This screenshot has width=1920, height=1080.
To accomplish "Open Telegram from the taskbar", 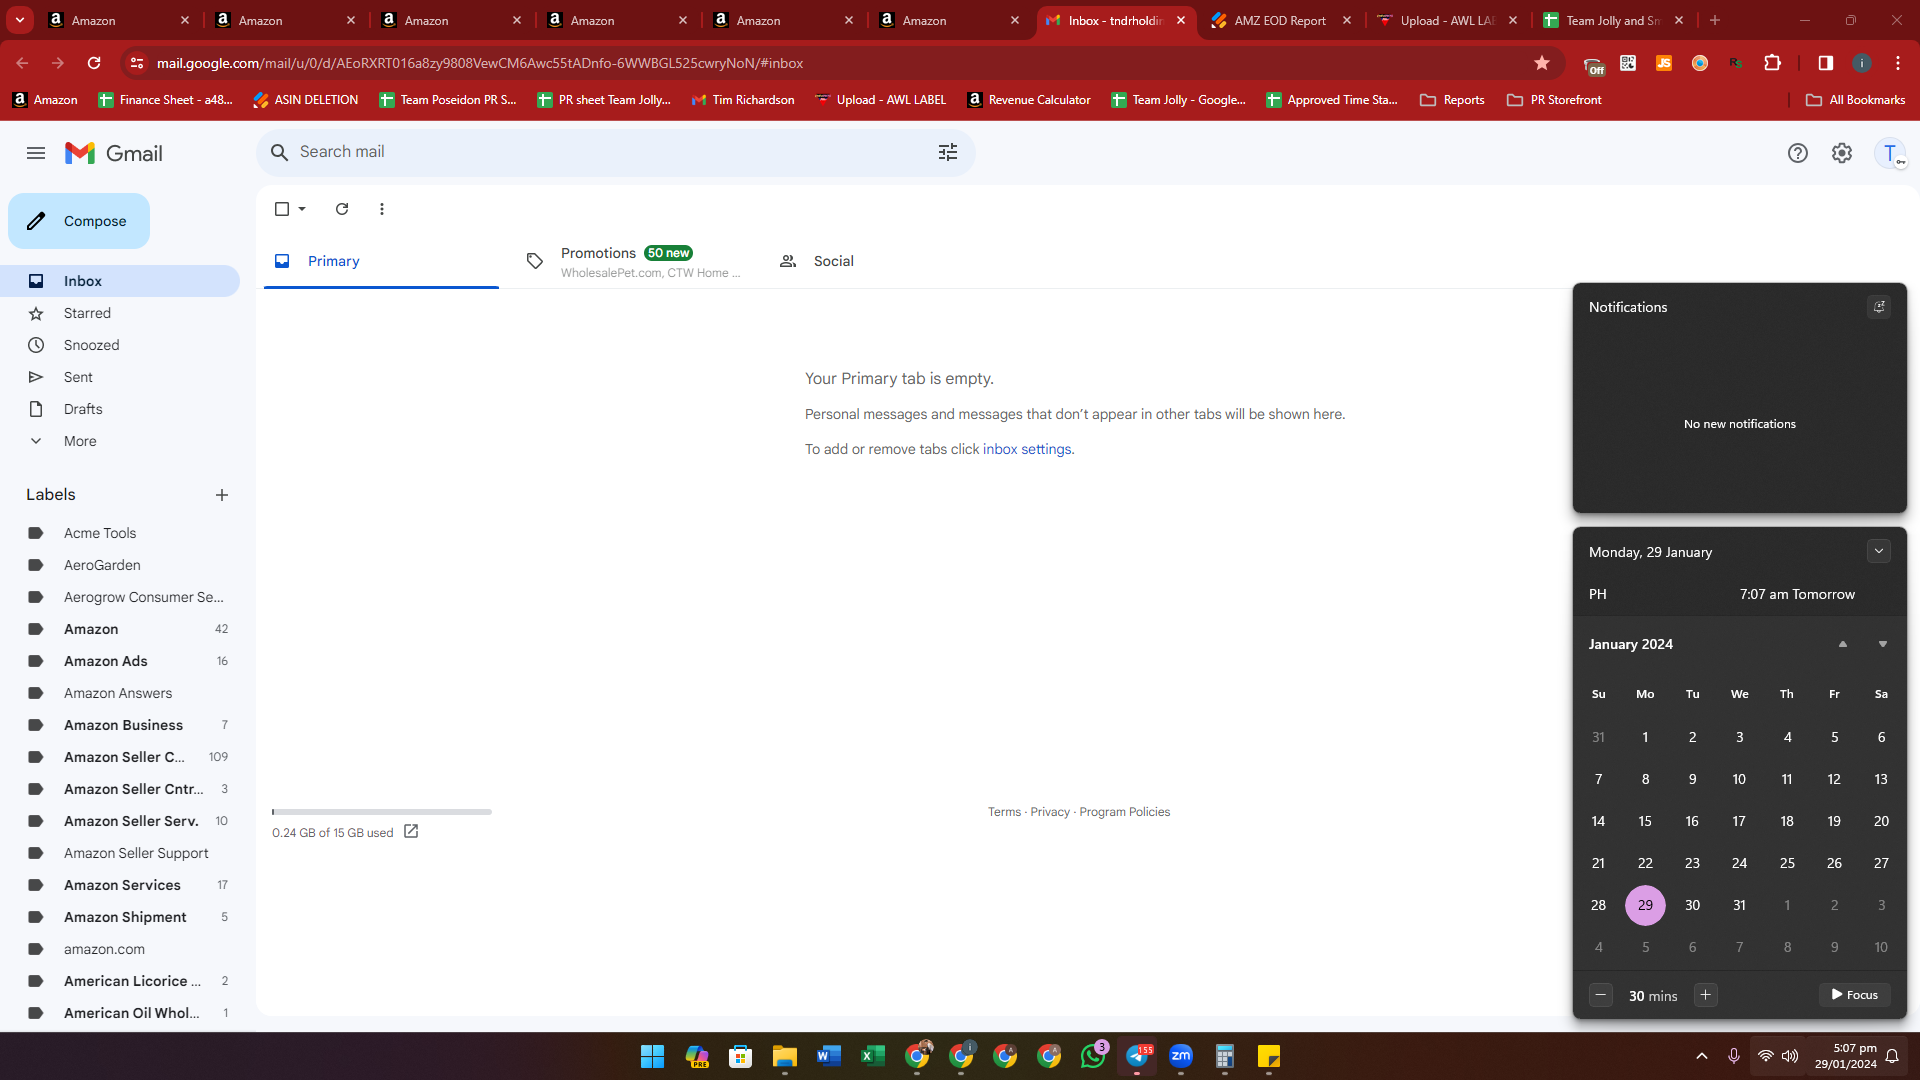I will (1137, 1056).
